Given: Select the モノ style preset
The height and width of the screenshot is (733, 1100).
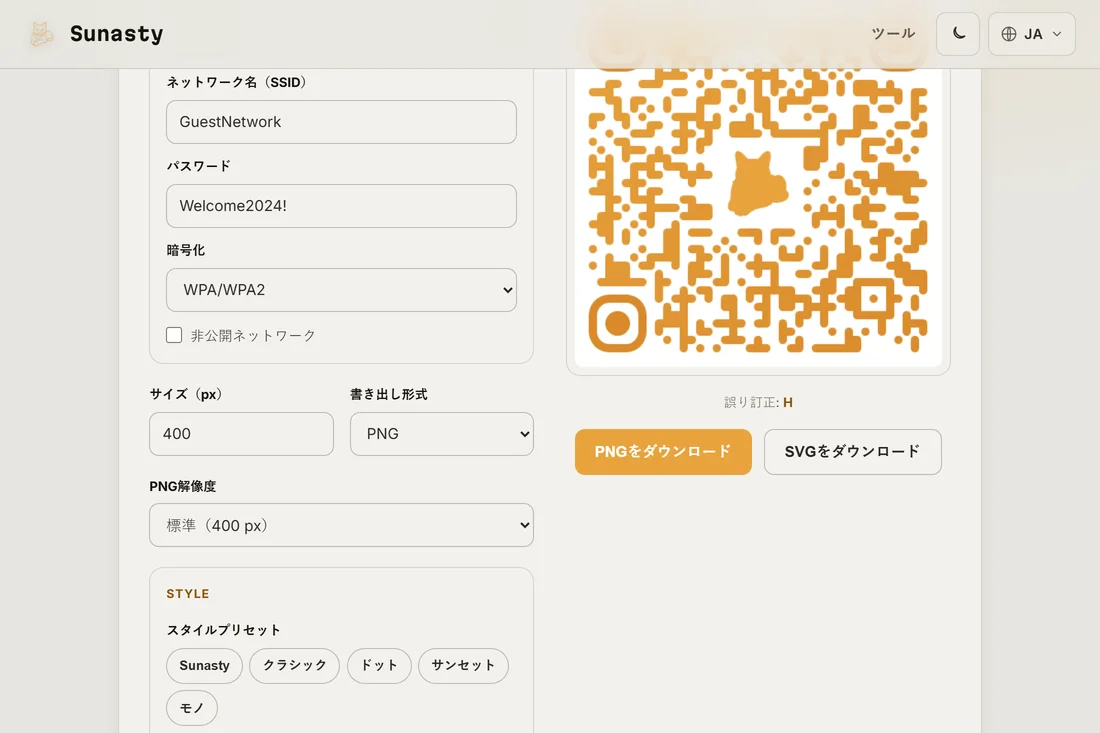Looking at the screenshot, I should tap(192, 708).
